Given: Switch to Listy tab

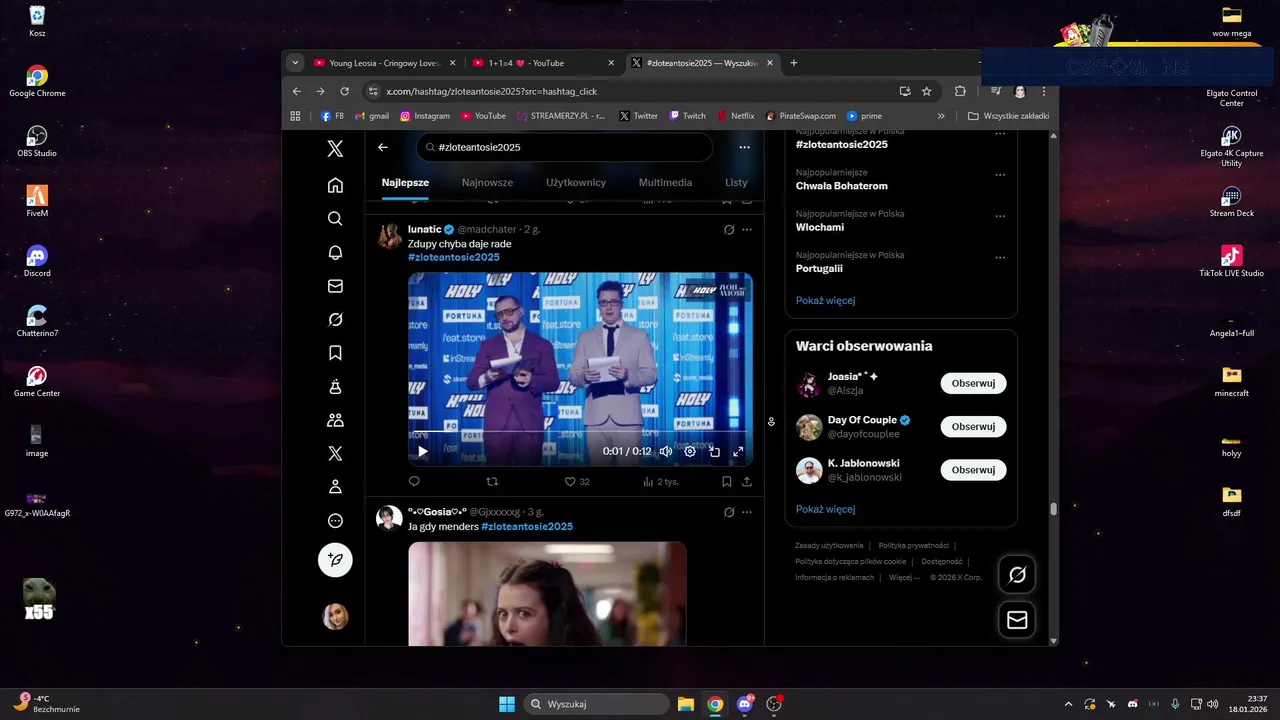Looking at the screenshot, I should (x=736, y=183).
